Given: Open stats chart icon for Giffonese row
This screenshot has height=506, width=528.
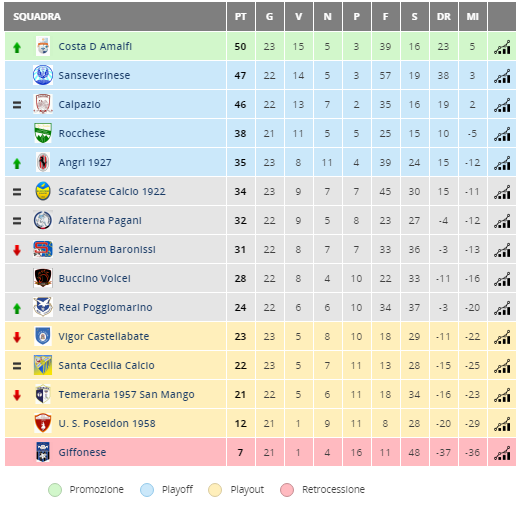Looking at the screenshot, I should 502,453.
